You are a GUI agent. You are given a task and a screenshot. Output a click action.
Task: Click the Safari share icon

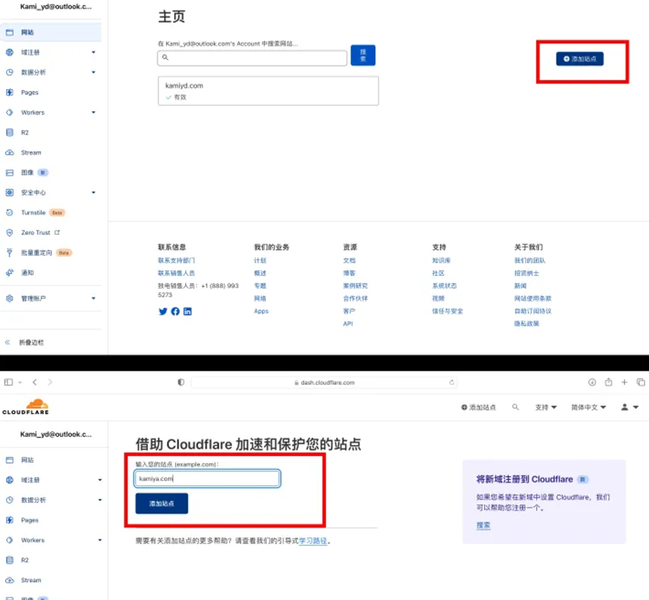(x=608, y=382)
